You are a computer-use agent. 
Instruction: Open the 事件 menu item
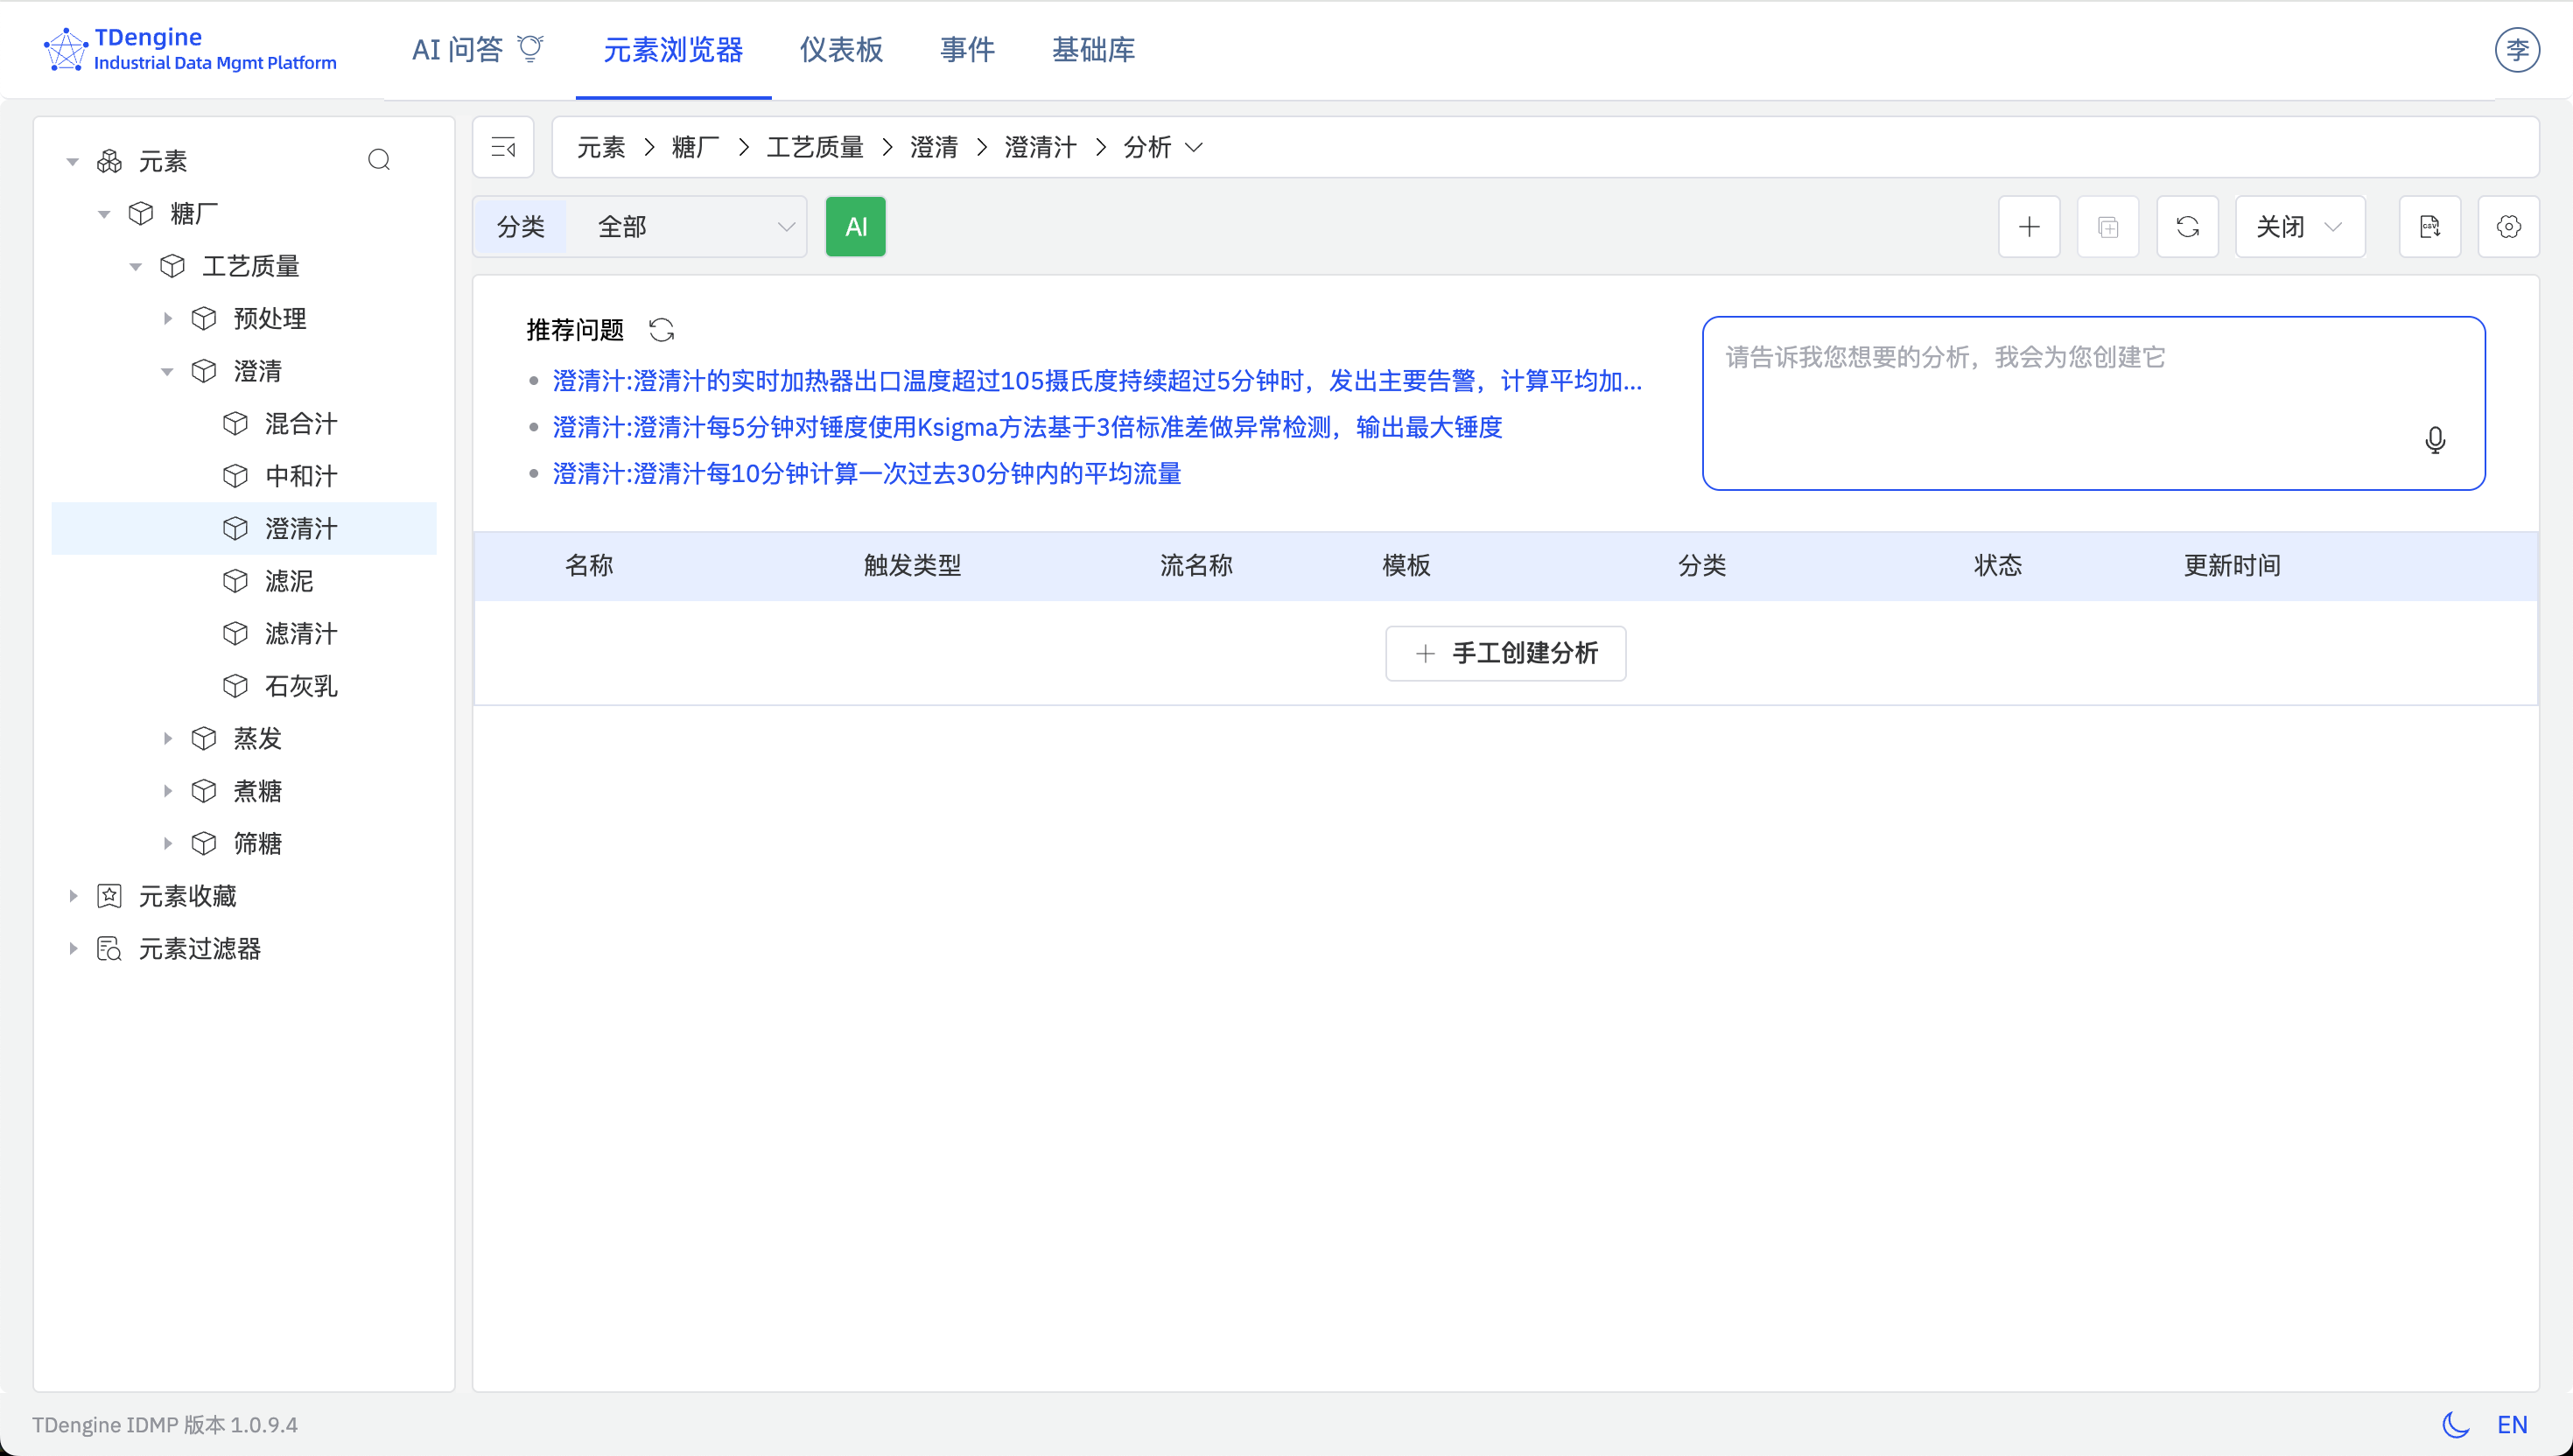tap(966, 50)
